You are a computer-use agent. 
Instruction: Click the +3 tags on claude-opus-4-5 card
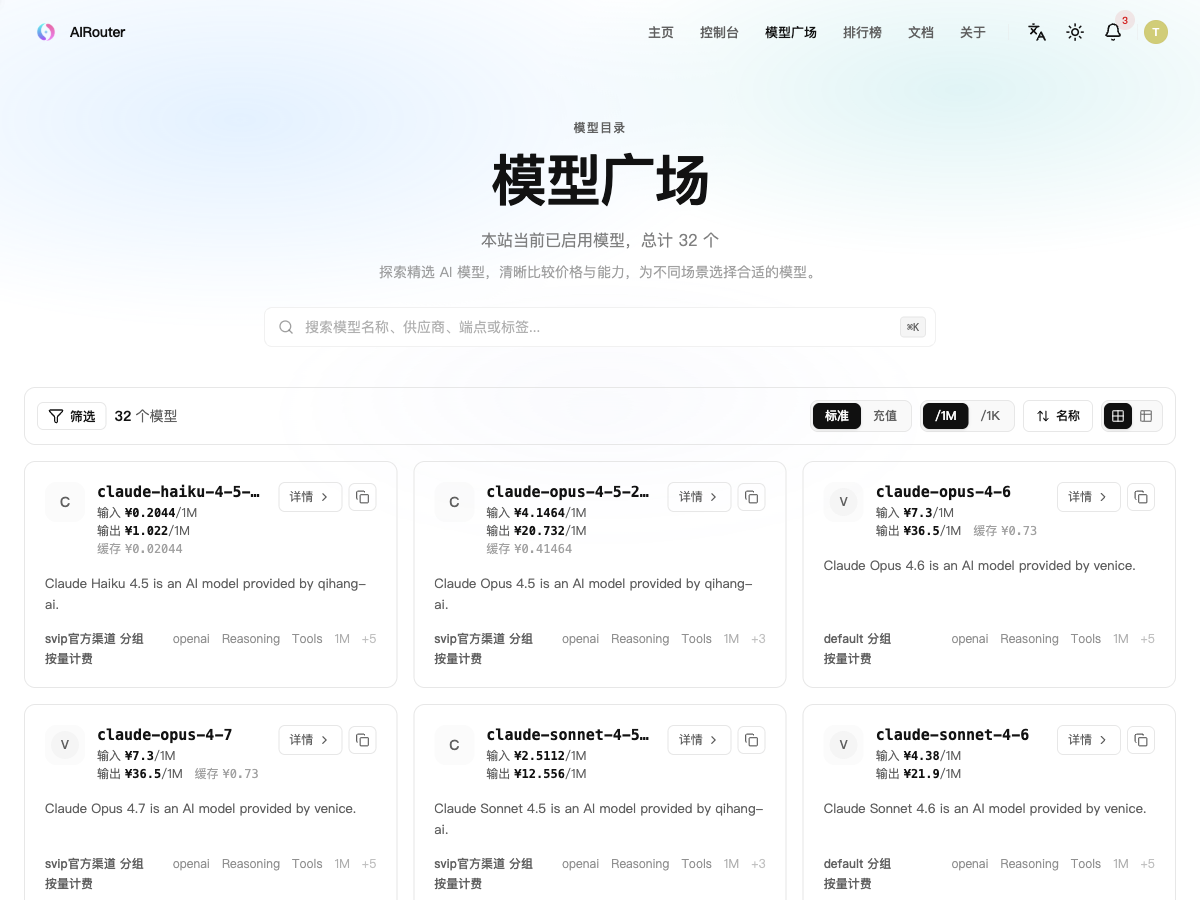coord(758,639)
